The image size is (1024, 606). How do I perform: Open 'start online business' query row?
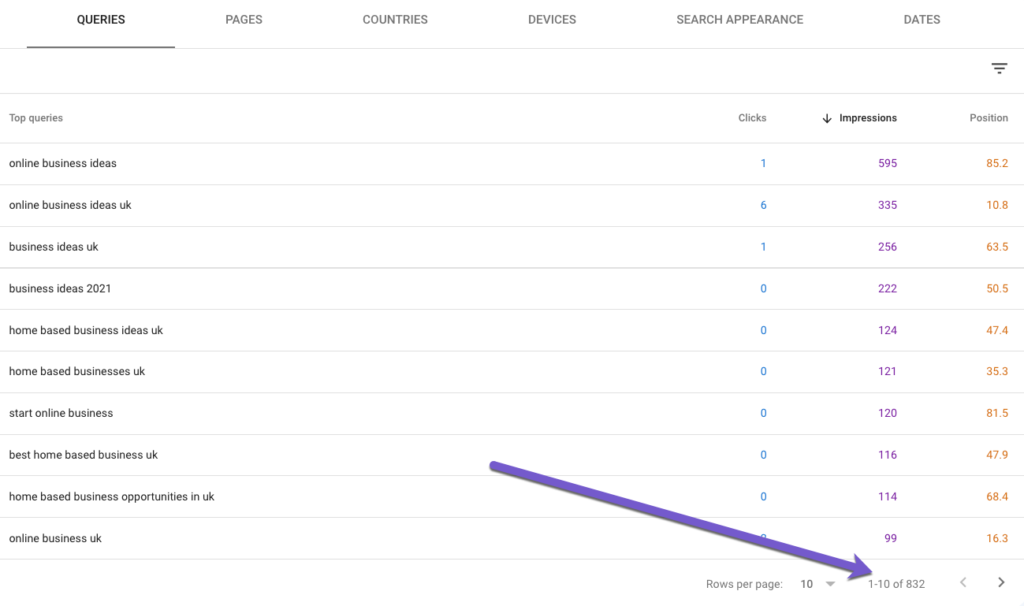(x=61, y=413)
